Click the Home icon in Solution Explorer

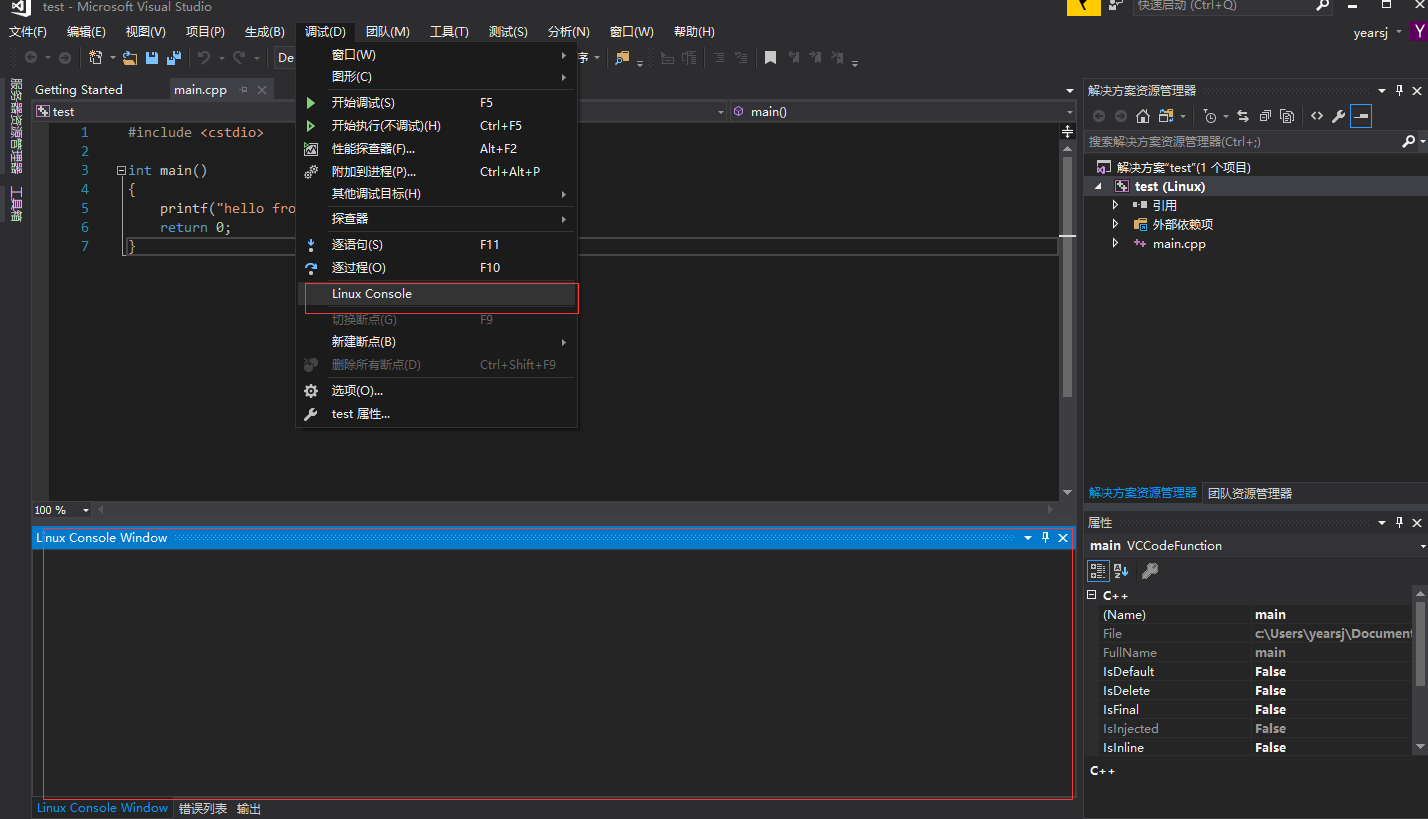click(x=1143, y=116)
